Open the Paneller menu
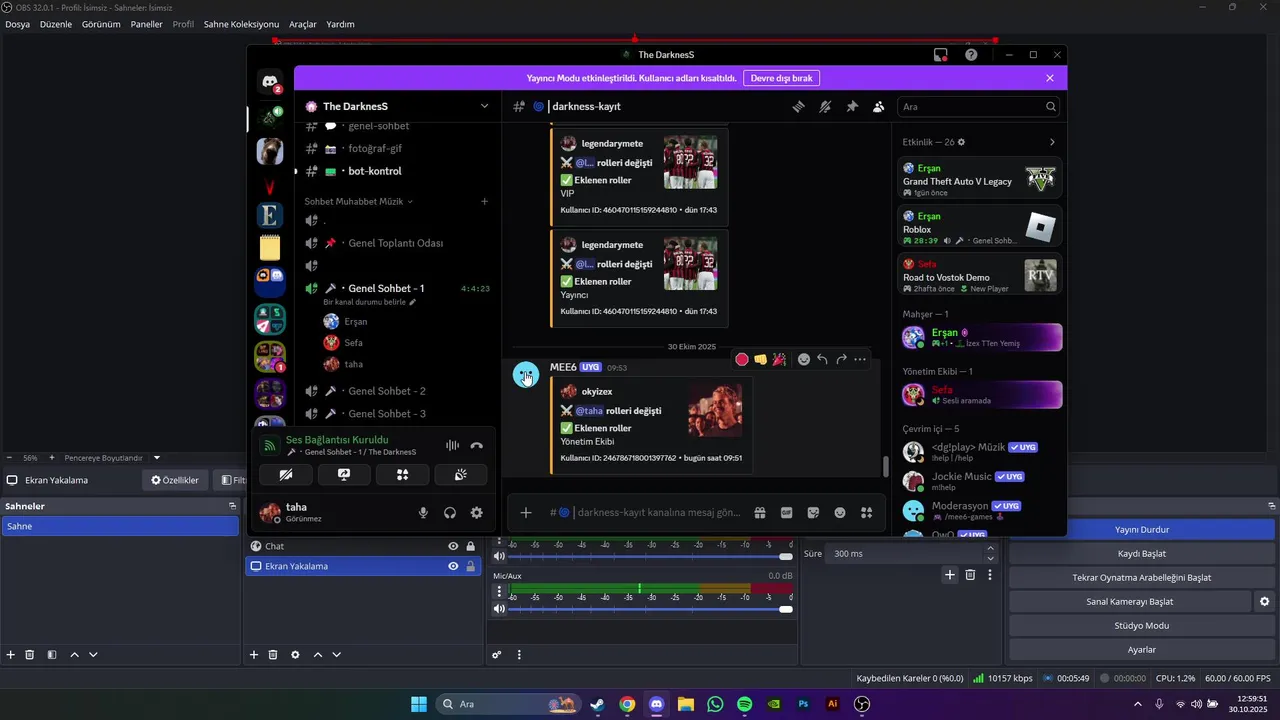1280x720 pixels. click(147, 24)
